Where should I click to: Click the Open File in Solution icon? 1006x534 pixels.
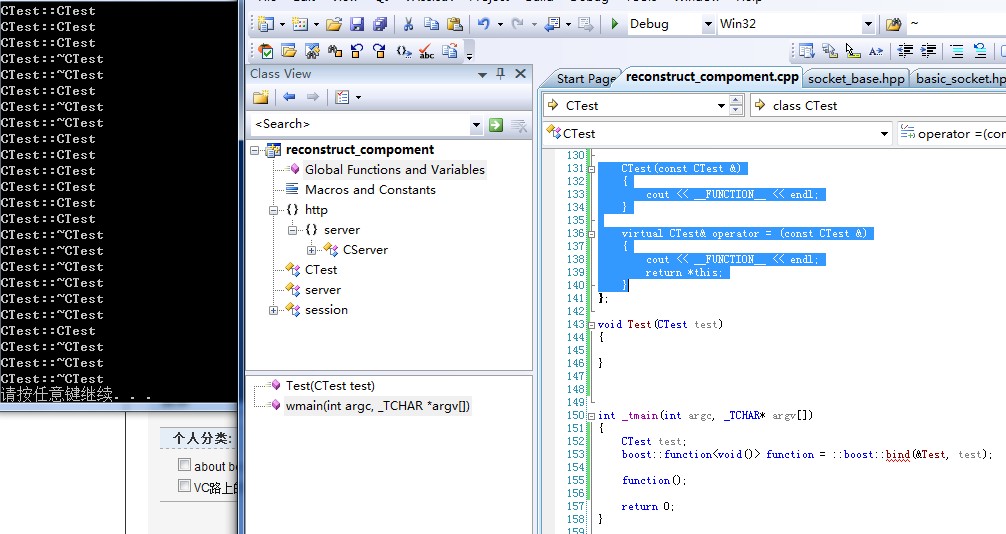289,51
